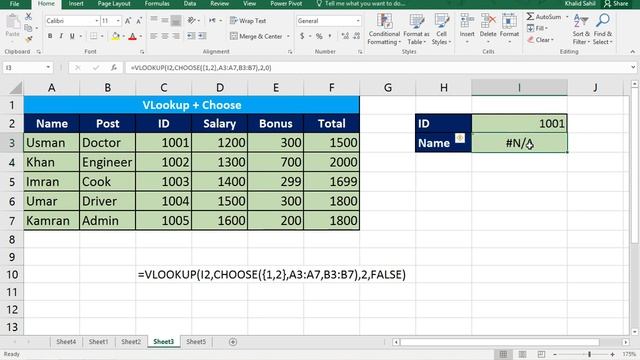Select cell containing Usman
Screen dimensions: 640x360
[x=51, y=142]
